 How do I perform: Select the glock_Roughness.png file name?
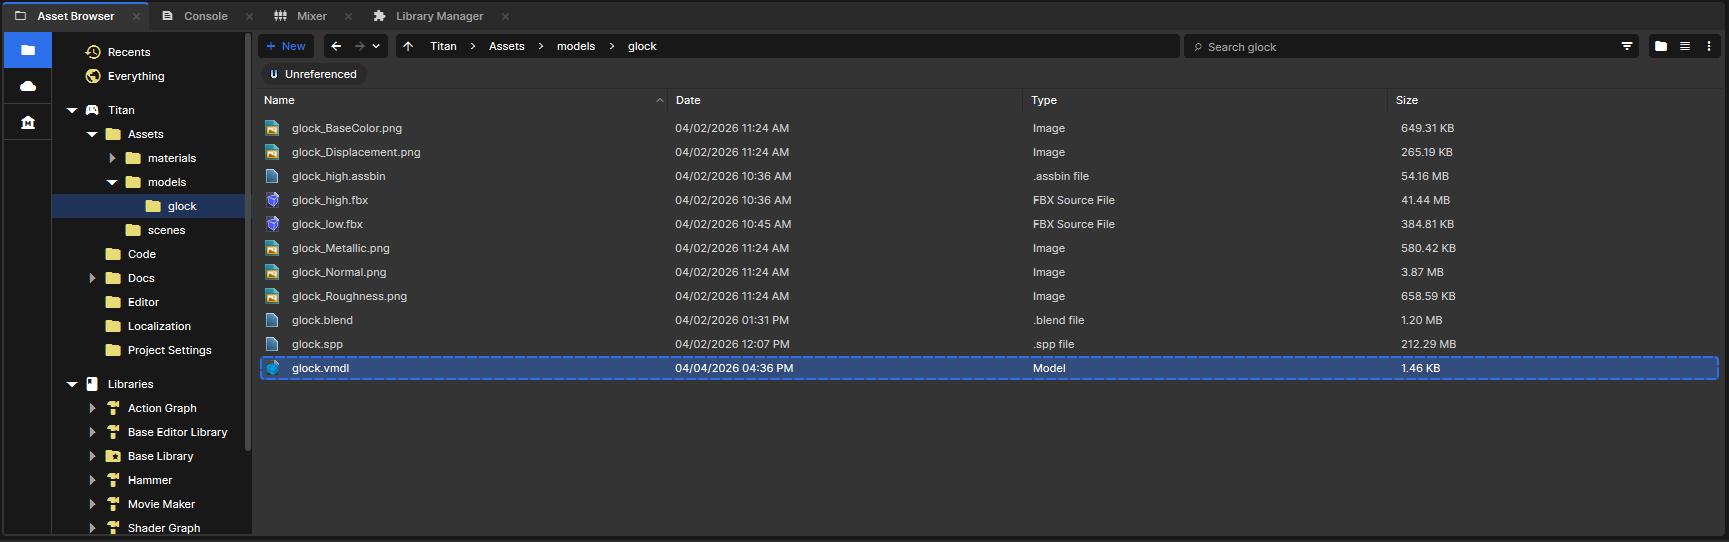[349, 296]
